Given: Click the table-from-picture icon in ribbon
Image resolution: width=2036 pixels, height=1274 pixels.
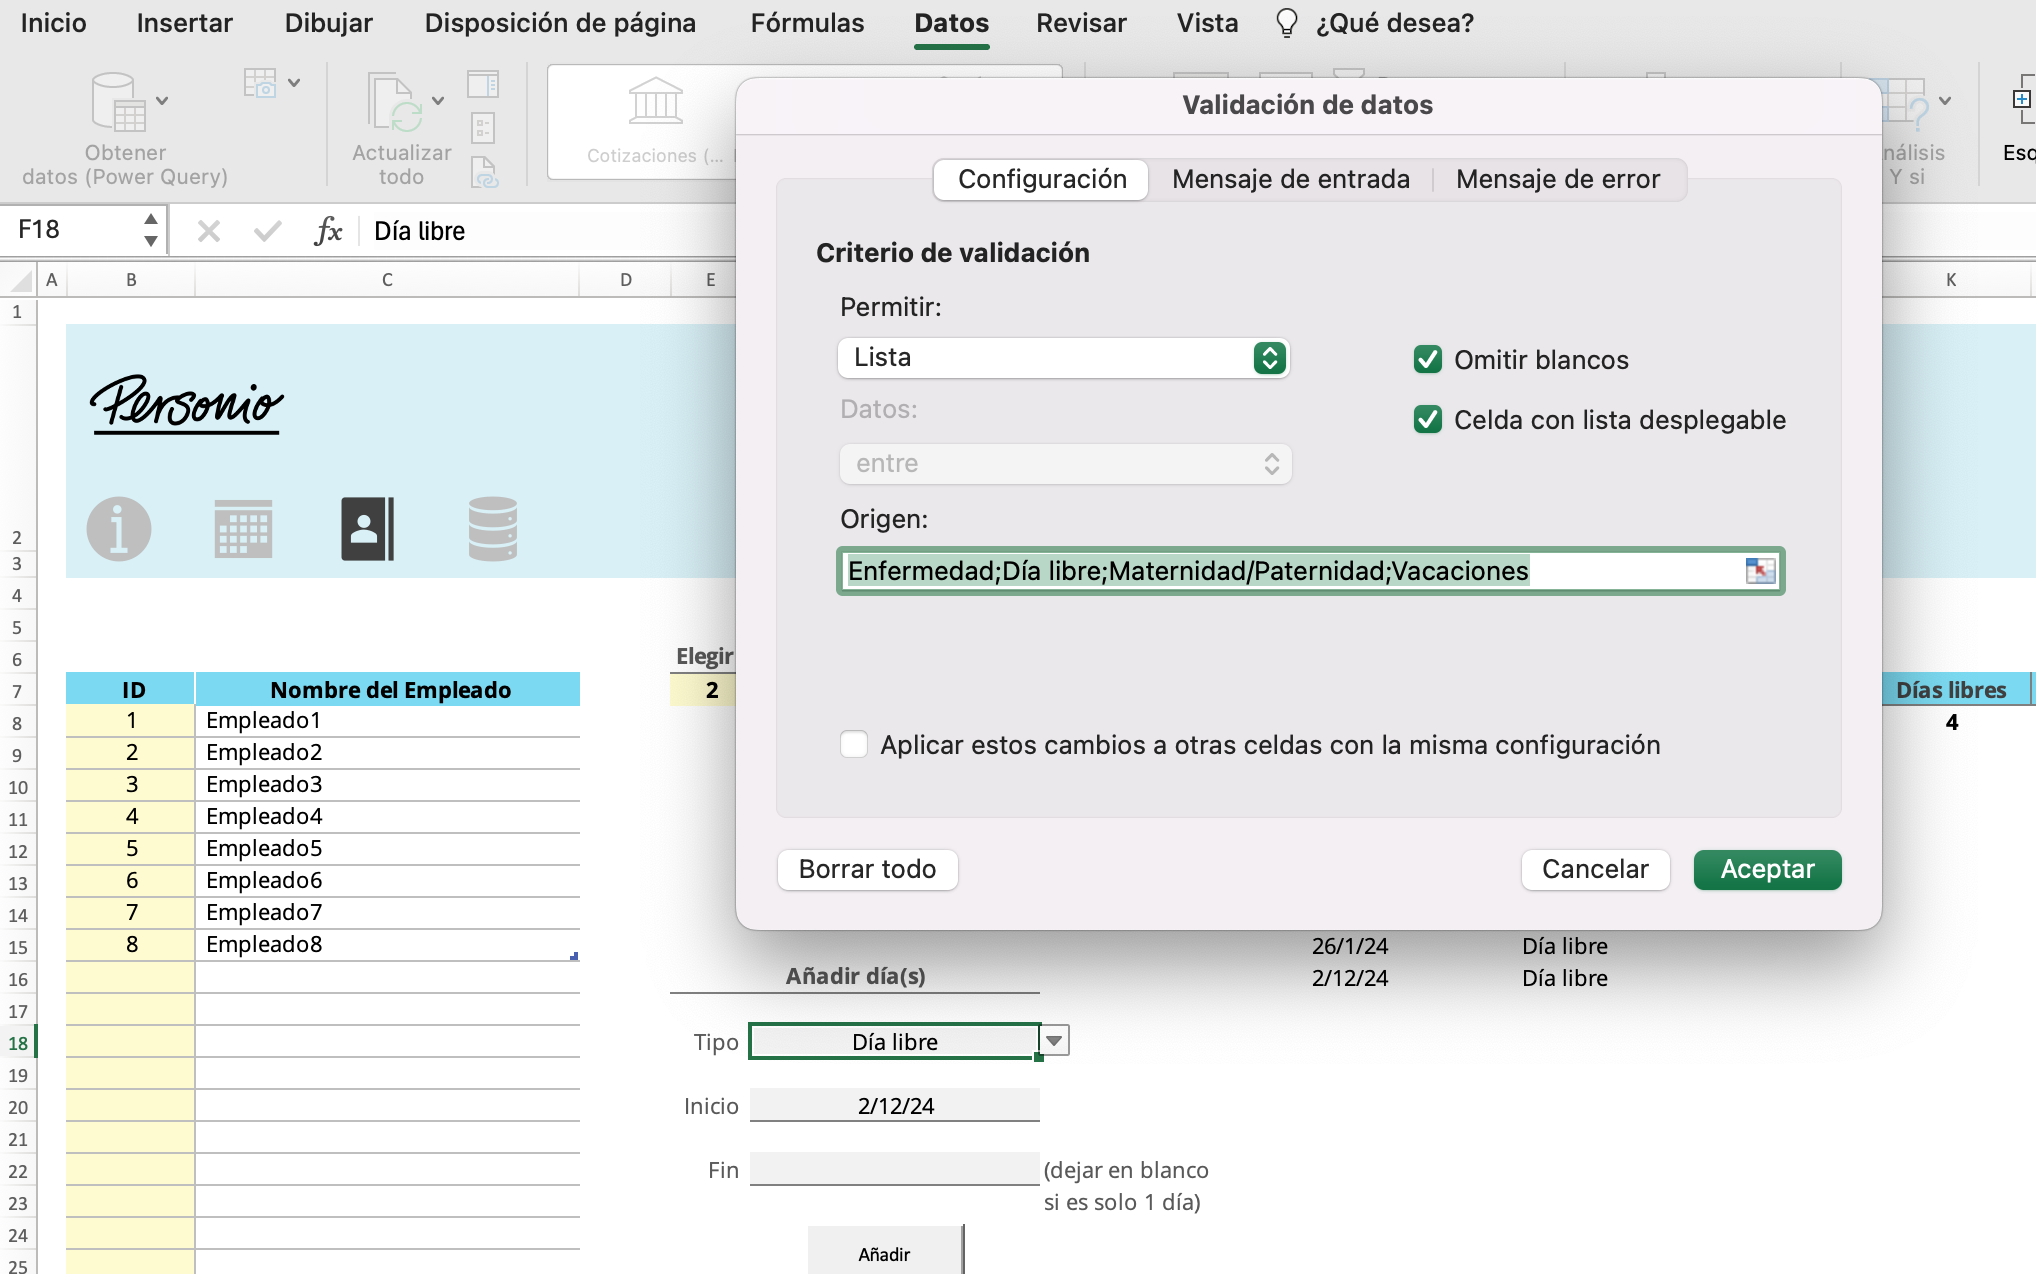Looking at the screenshot, I should tap(260, 83).
